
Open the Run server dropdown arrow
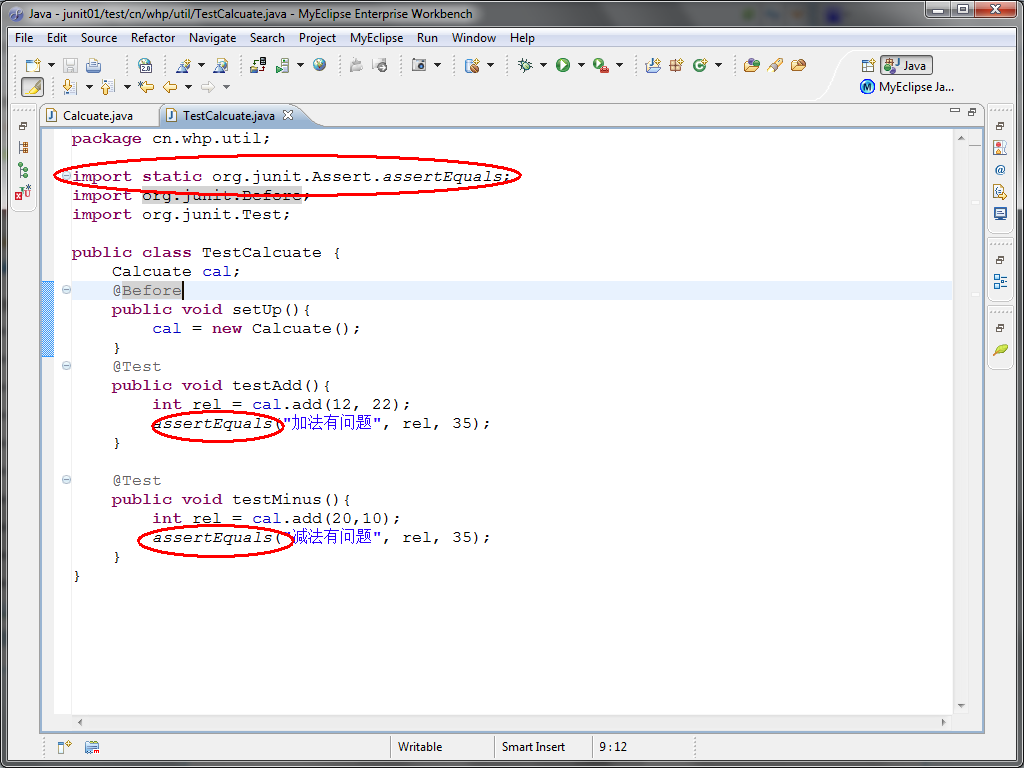point(300,65)
